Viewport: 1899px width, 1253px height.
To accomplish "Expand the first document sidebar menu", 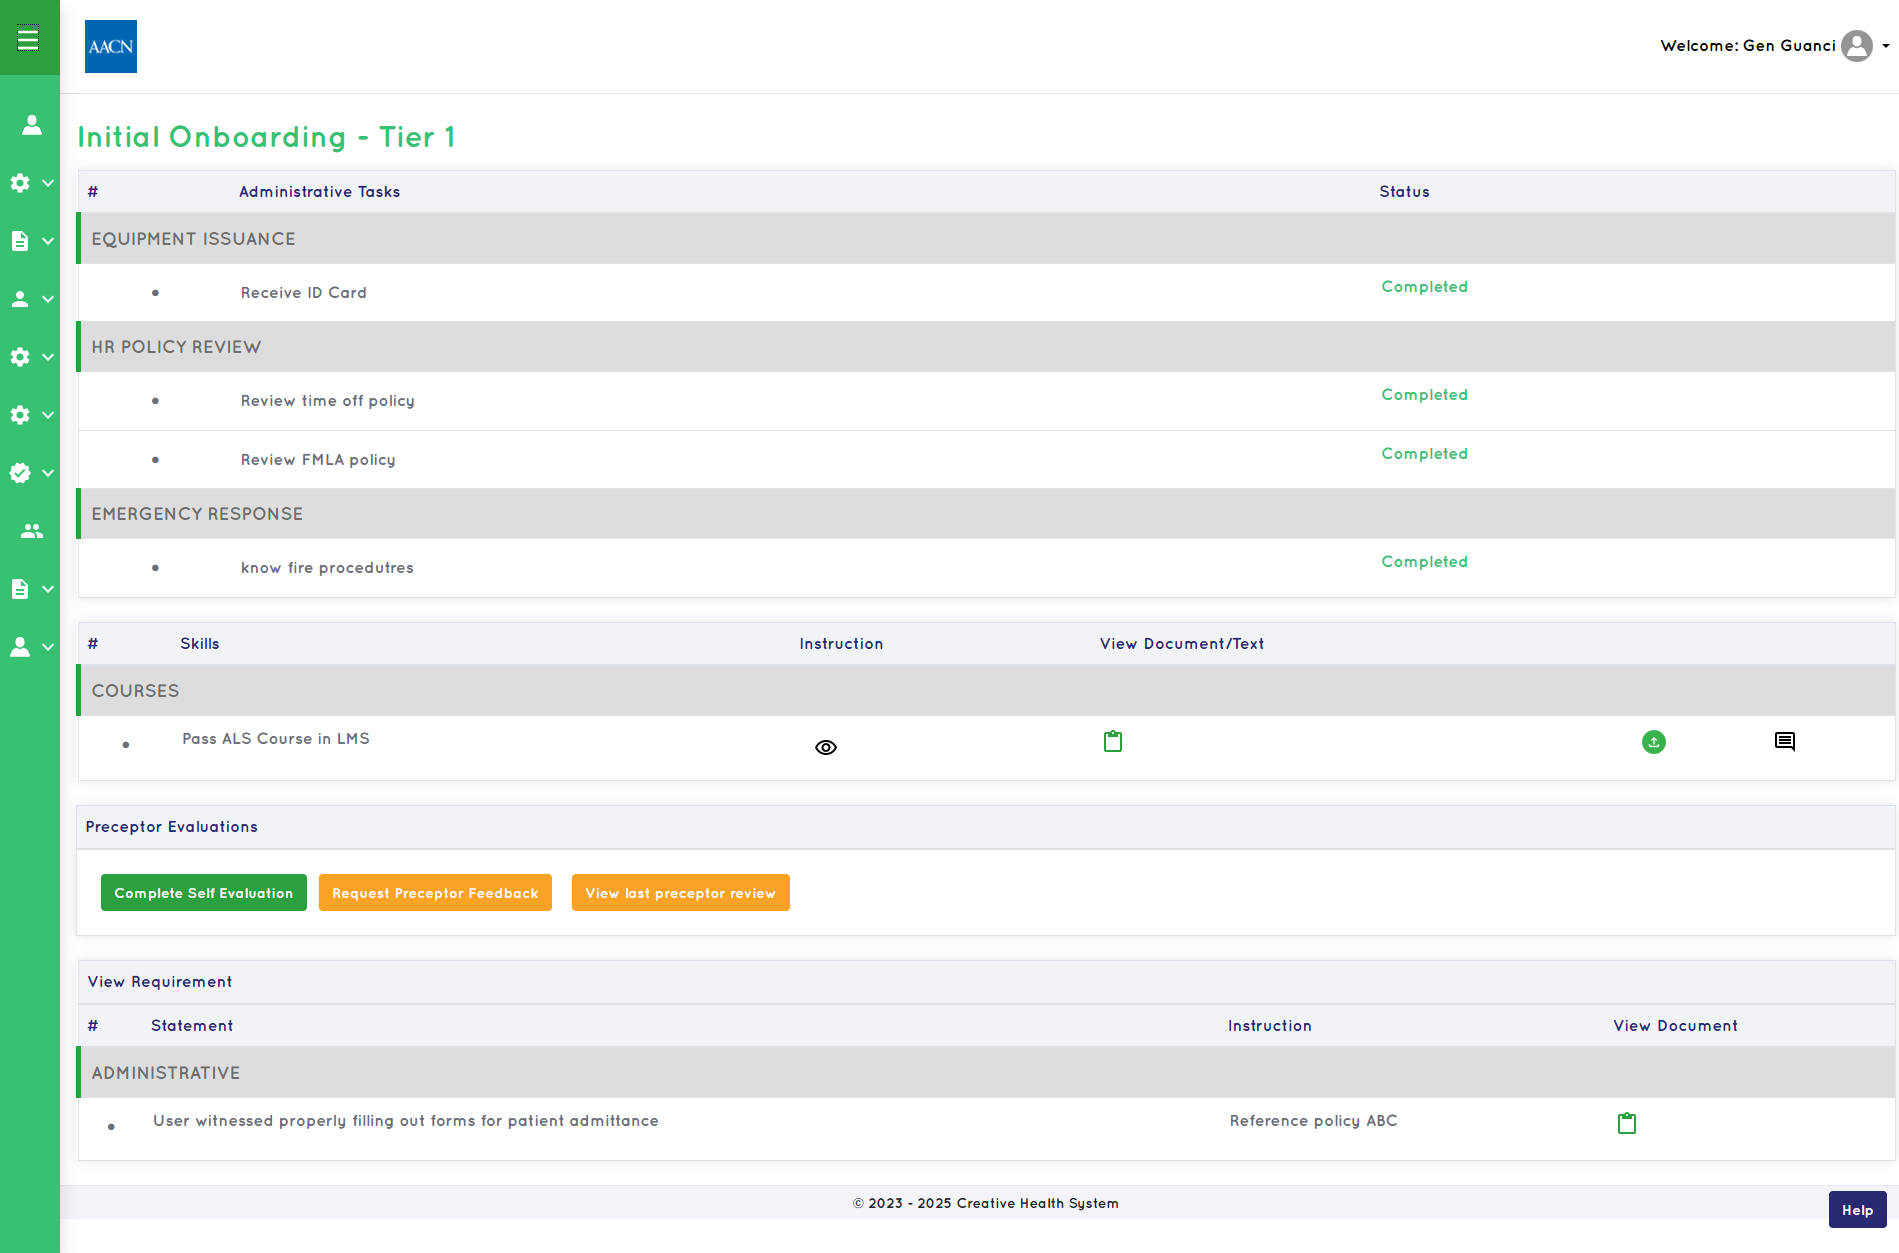I will [x=31, y=241].
